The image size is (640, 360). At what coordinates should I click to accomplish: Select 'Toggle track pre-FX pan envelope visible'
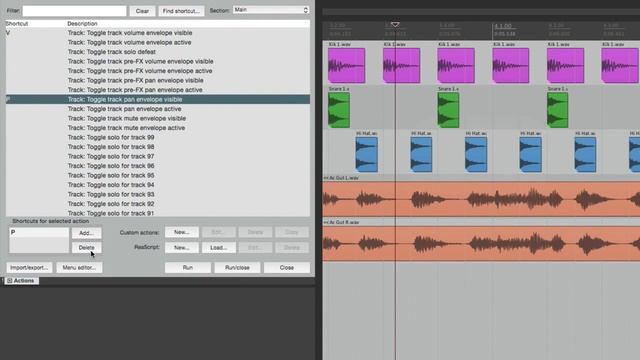pyautogui.click(x=158, y=80)
